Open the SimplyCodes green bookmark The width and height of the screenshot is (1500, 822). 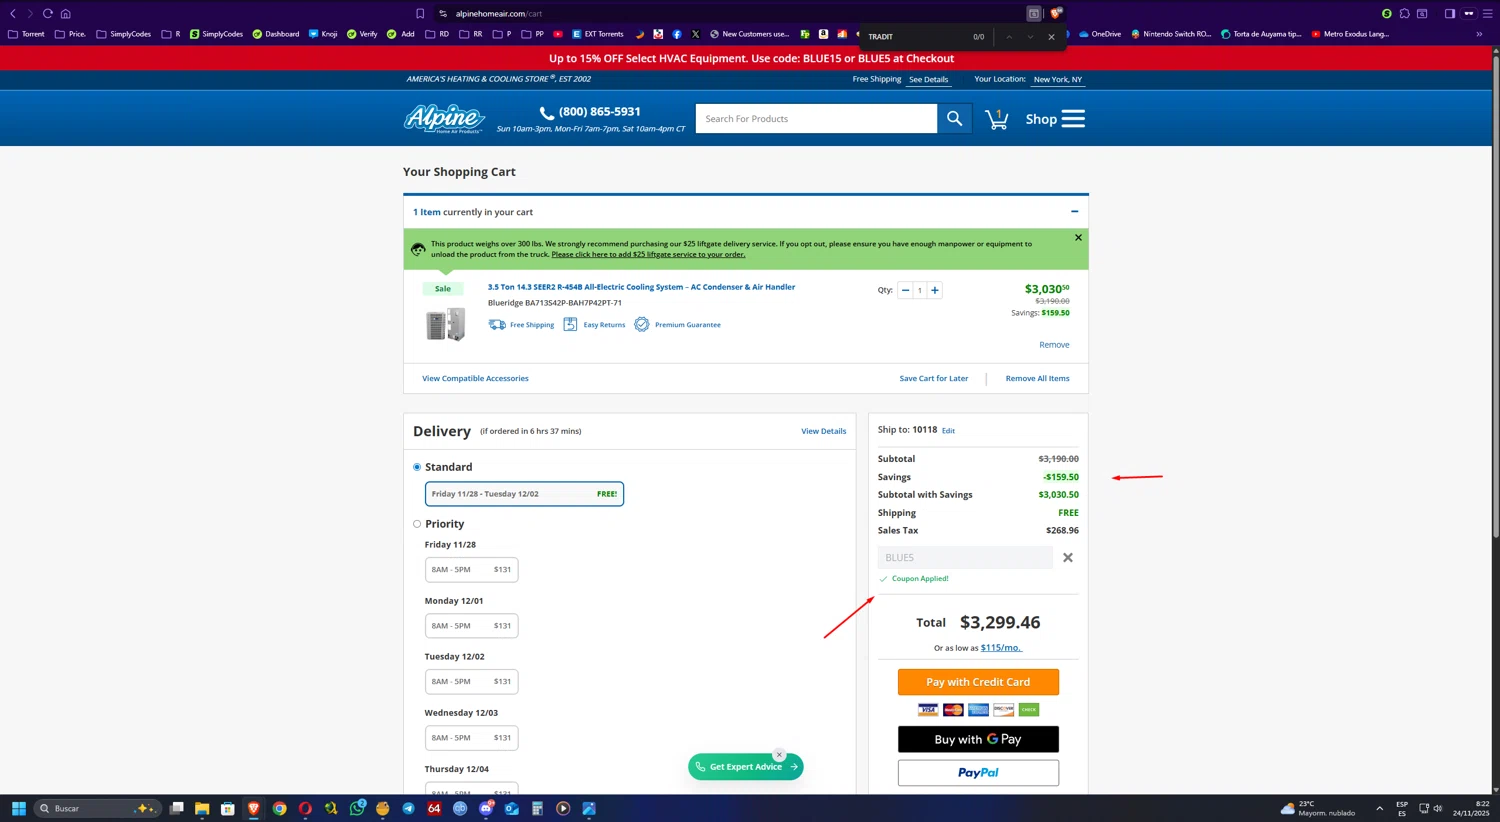pos(216,34)
